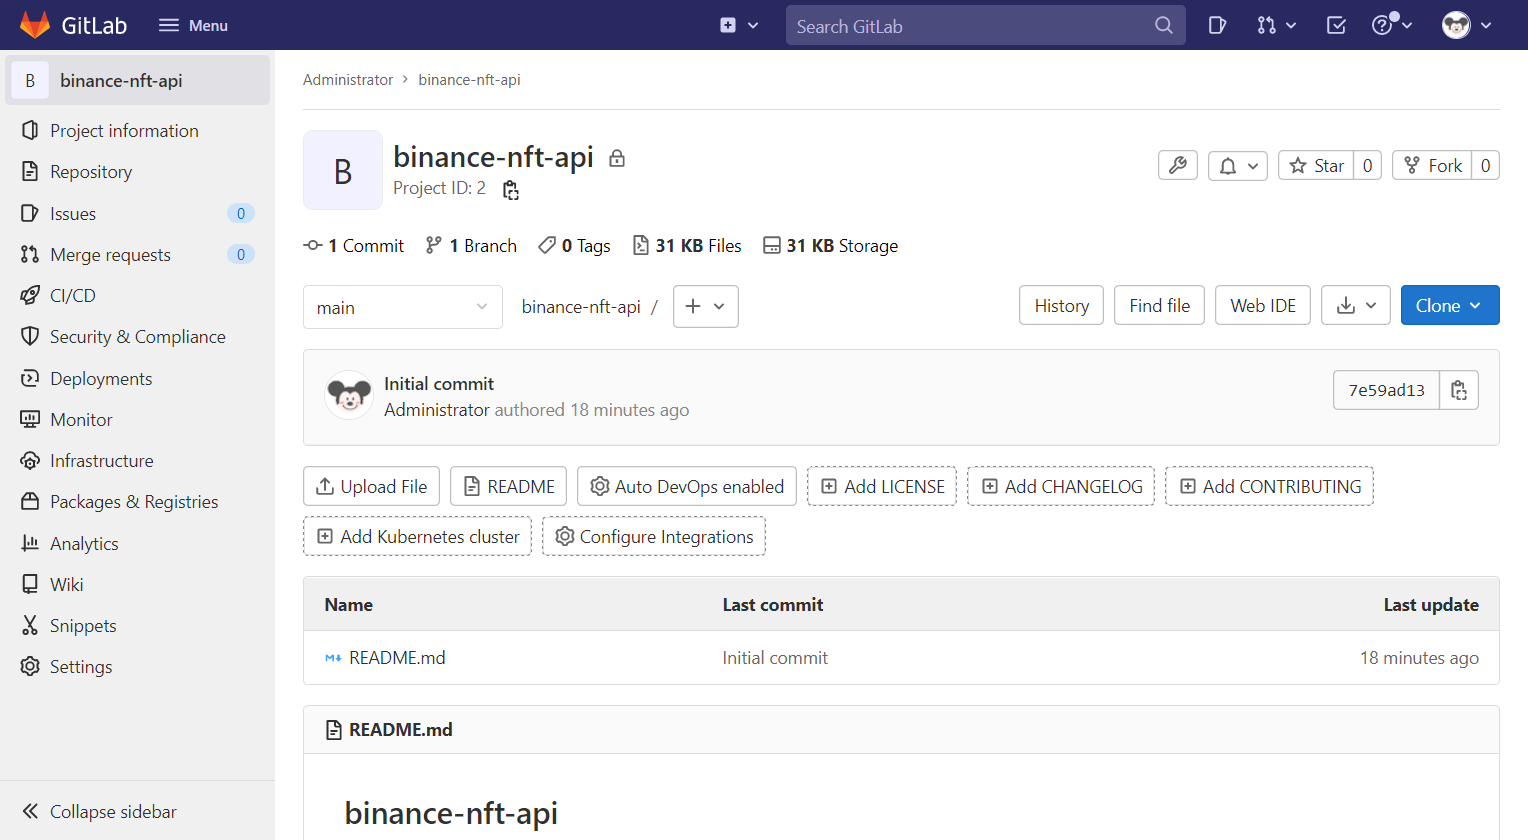Copy the project ID
The width and height of the screenshot is (1528, 840).
click(x=511, y=189)
